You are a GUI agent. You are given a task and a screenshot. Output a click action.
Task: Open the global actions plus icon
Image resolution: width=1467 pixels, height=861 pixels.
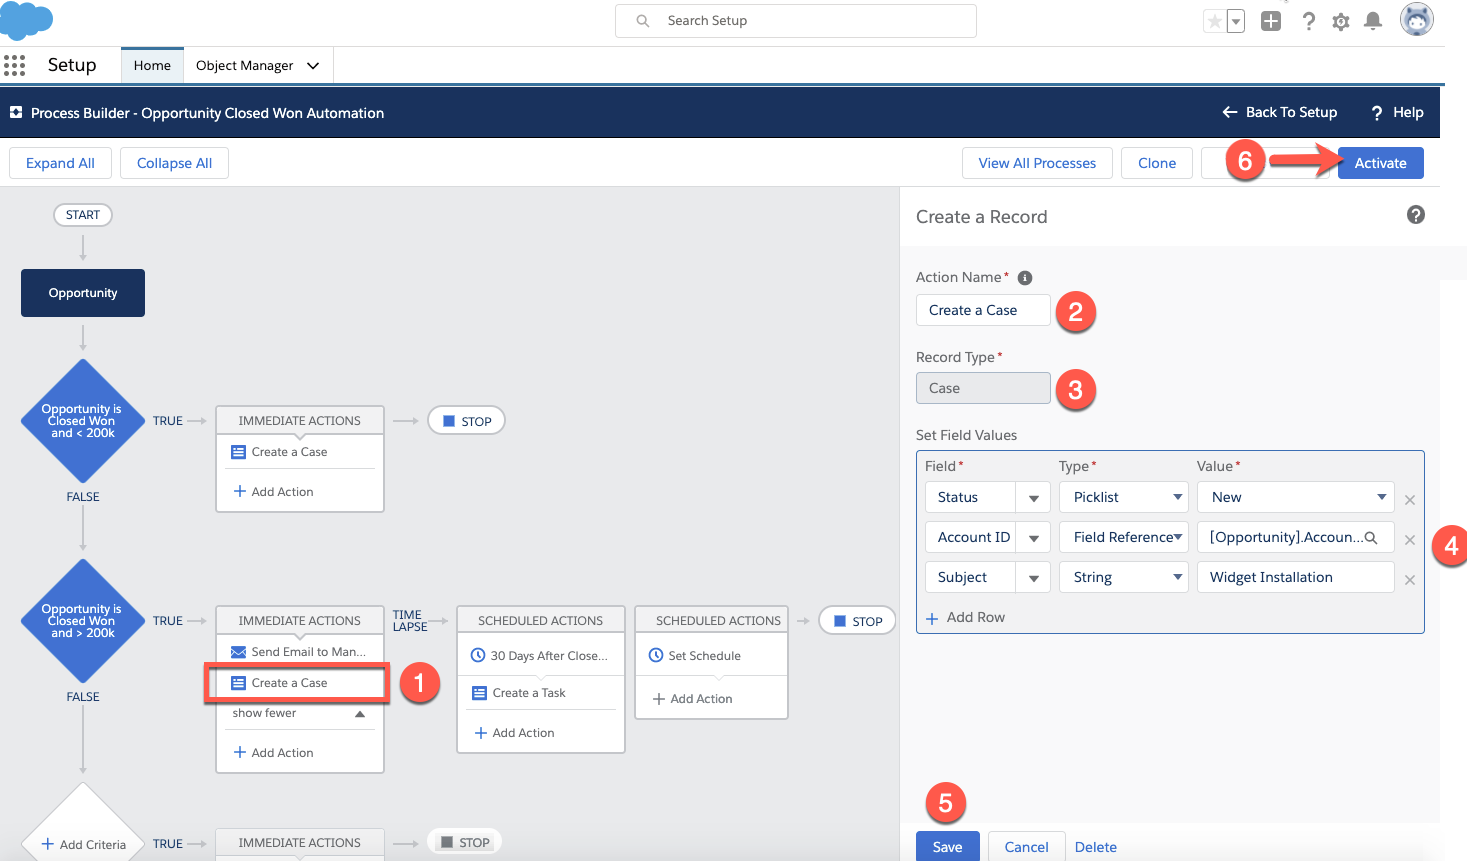[1271, 21]
